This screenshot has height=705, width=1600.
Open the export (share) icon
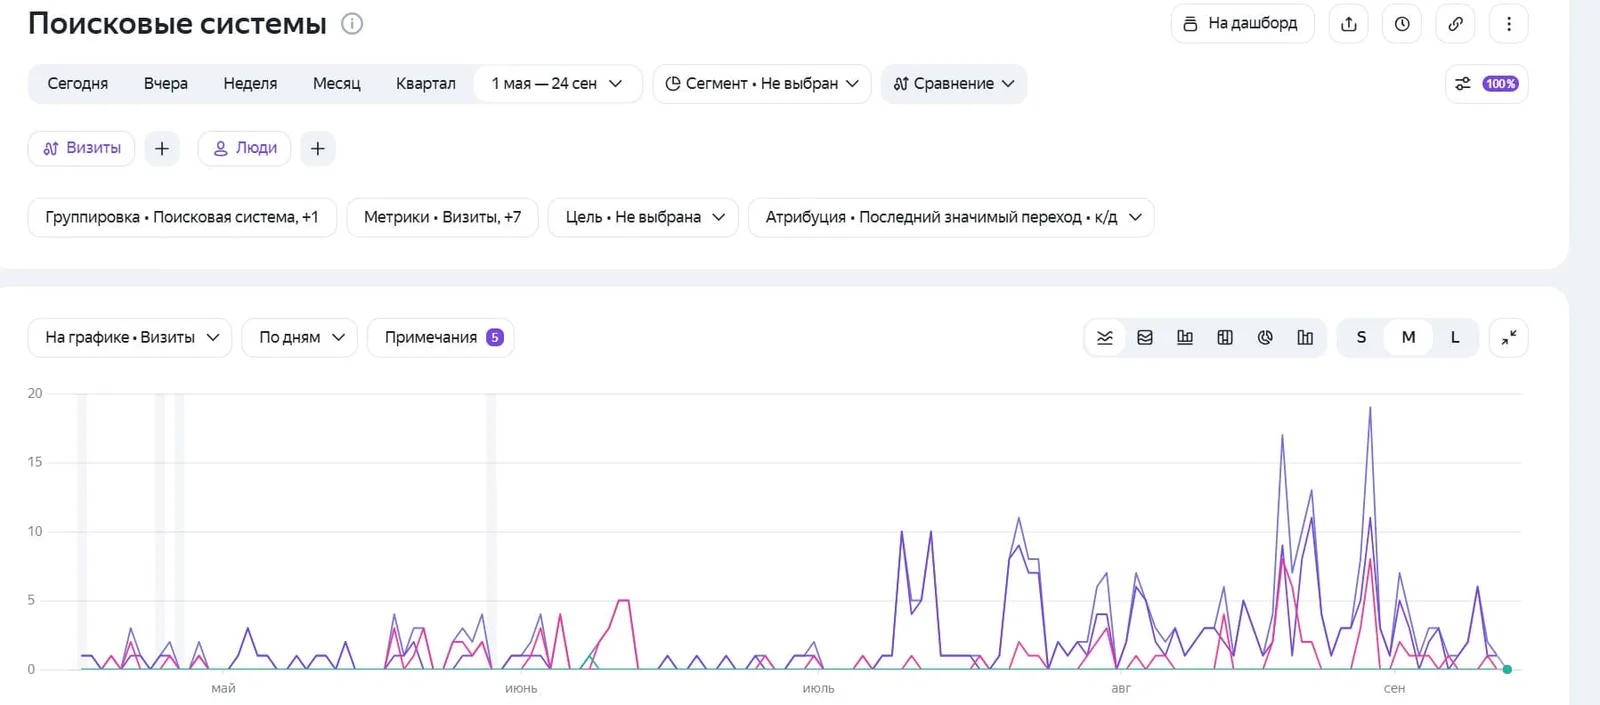[x=1349, y=24]
